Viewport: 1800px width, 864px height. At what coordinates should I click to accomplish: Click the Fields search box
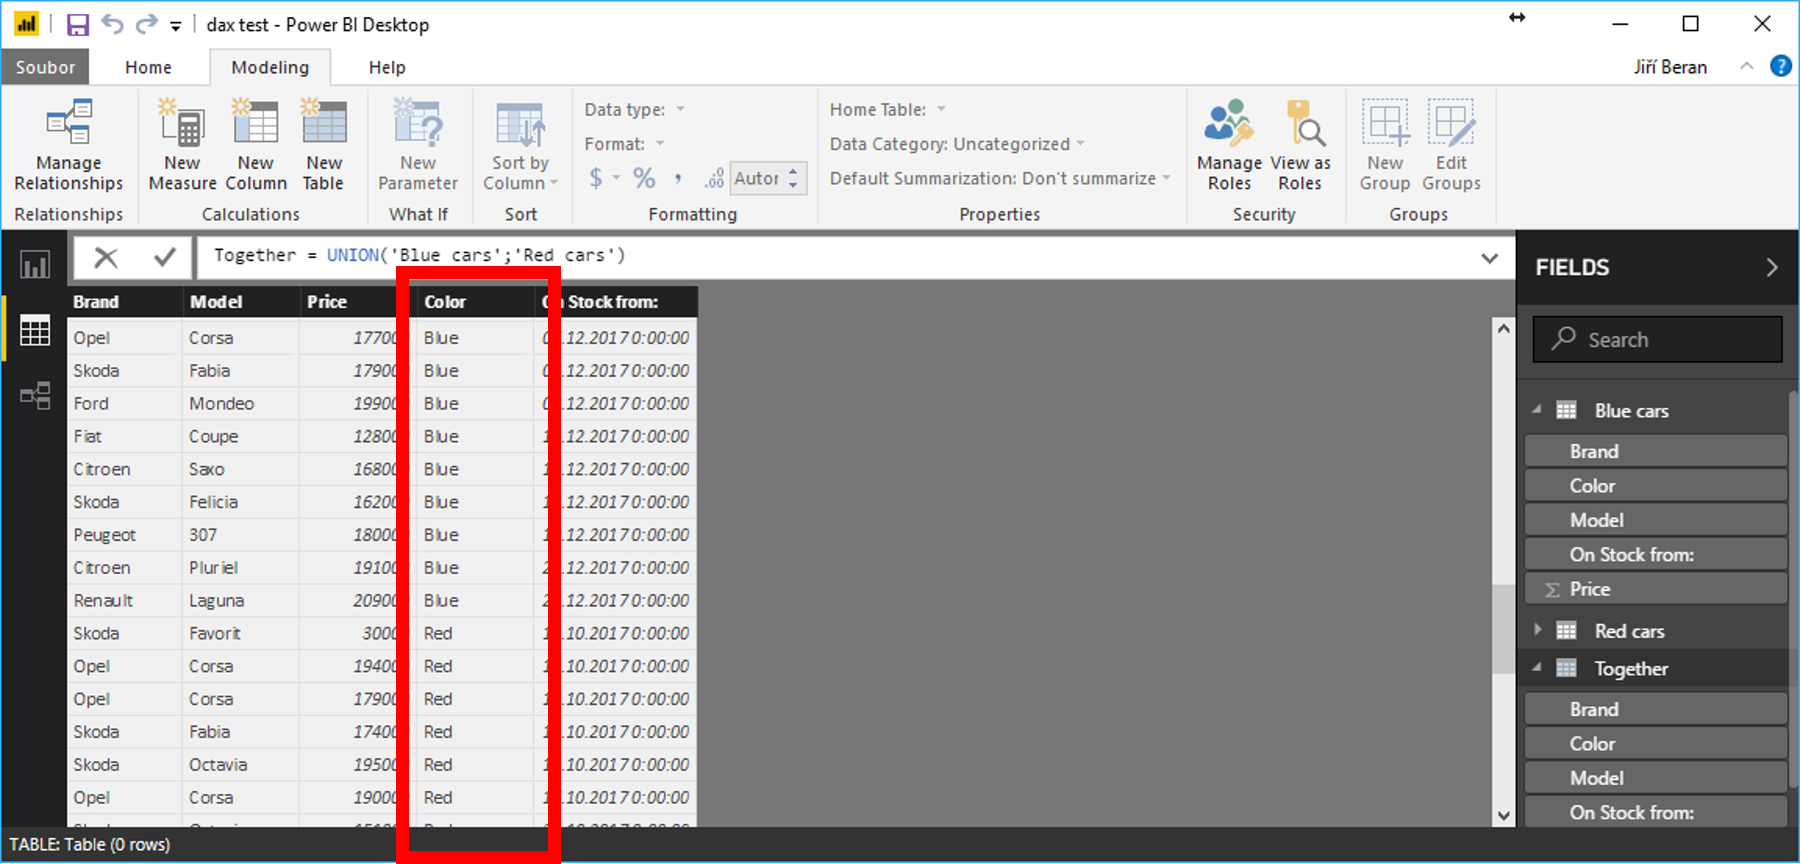pos(1657,339)
